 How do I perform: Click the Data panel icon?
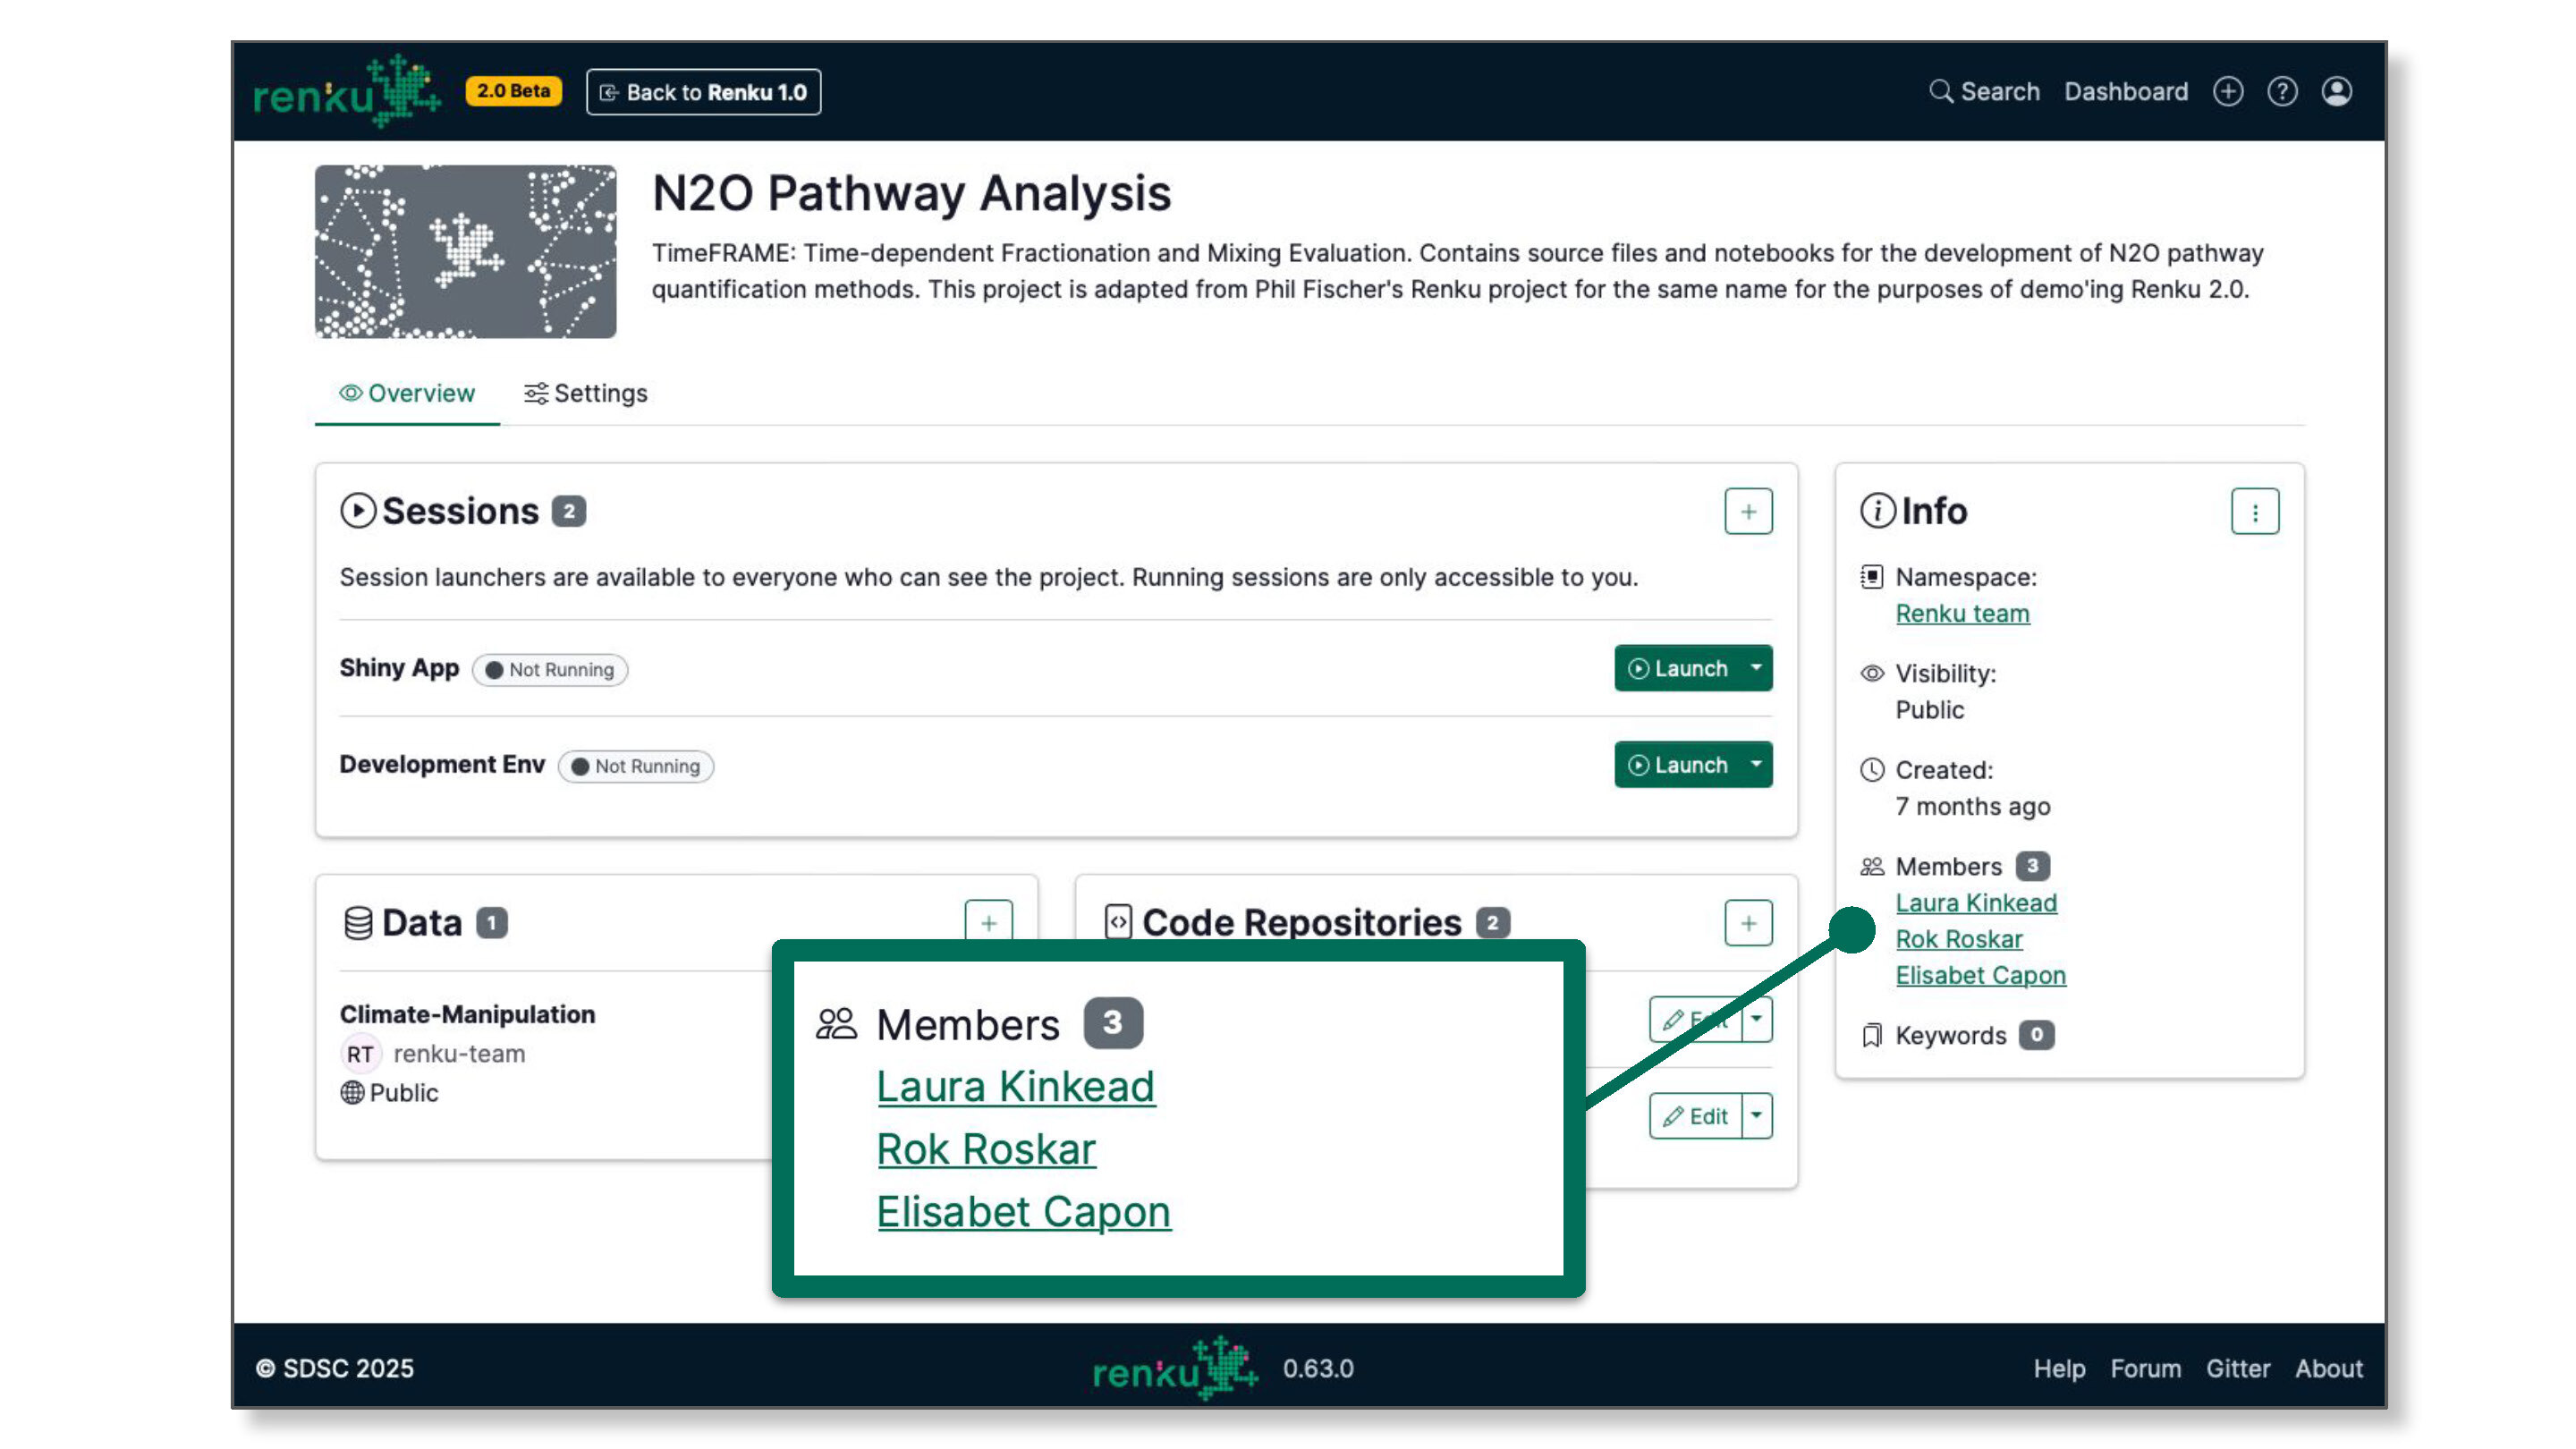click(354, 922)
